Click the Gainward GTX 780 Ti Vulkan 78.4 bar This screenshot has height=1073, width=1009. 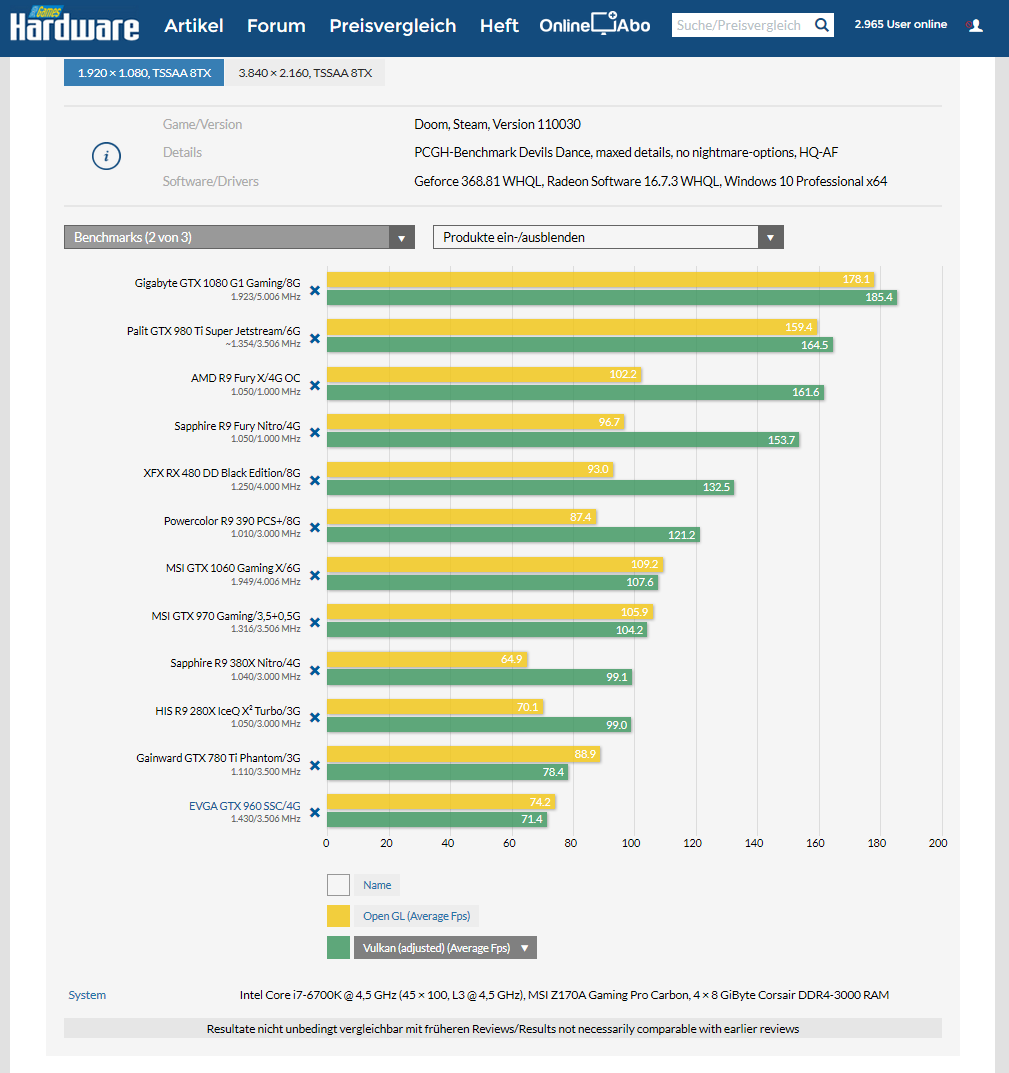point(448,772)
